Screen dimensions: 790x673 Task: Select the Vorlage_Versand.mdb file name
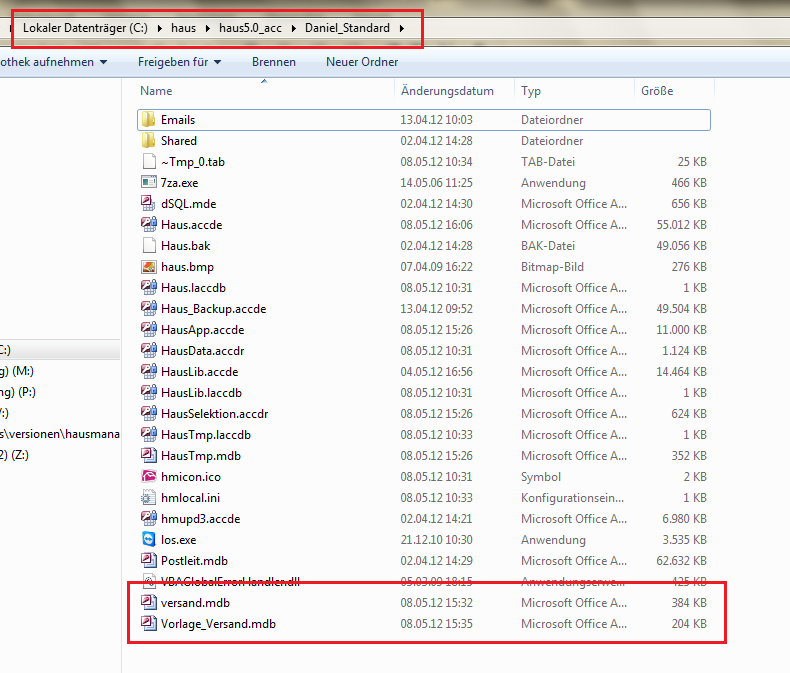218,624
